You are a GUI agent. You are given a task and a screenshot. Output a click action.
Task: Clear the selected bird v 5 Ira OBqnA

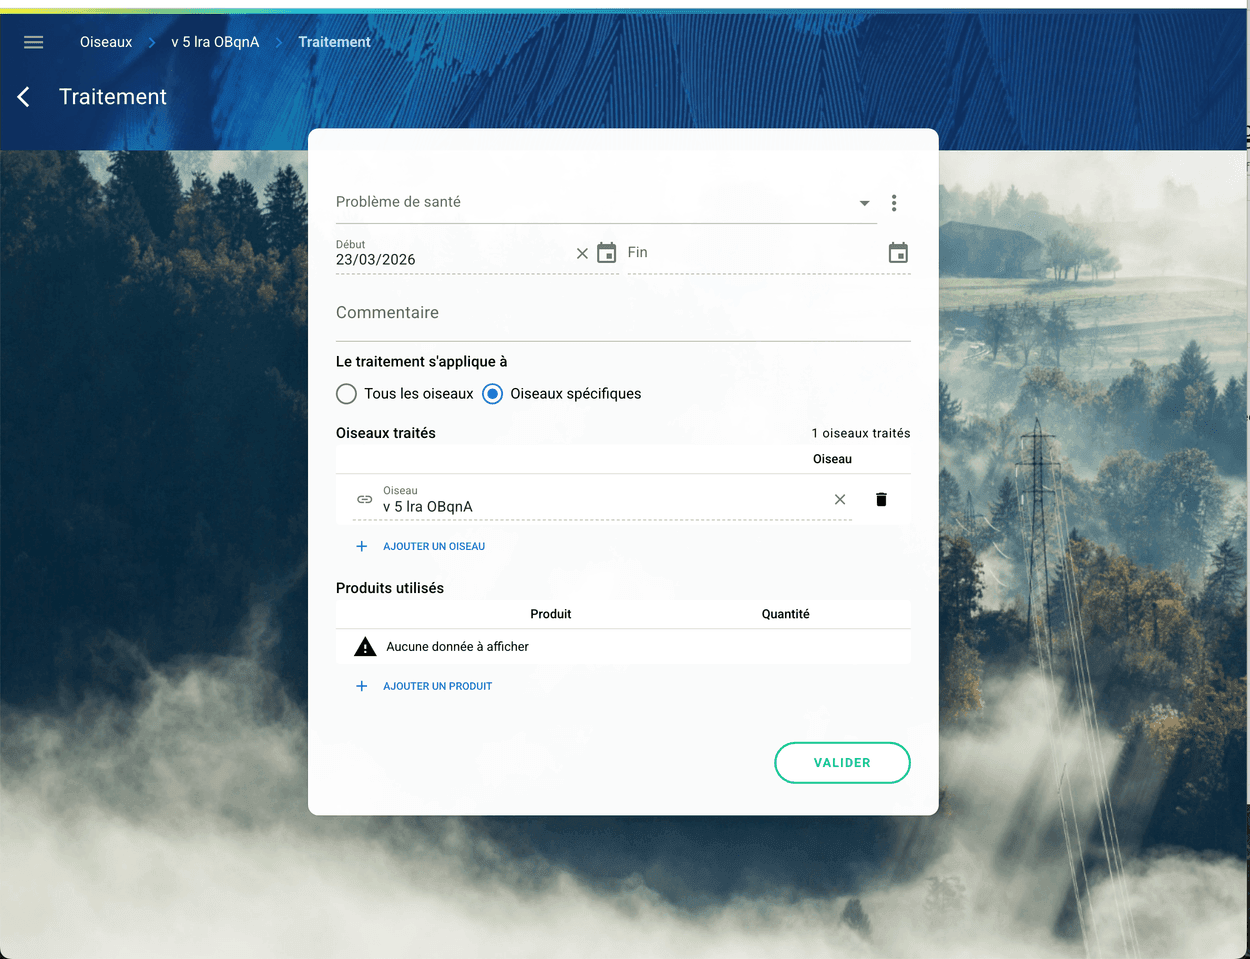tap(840, 499)
